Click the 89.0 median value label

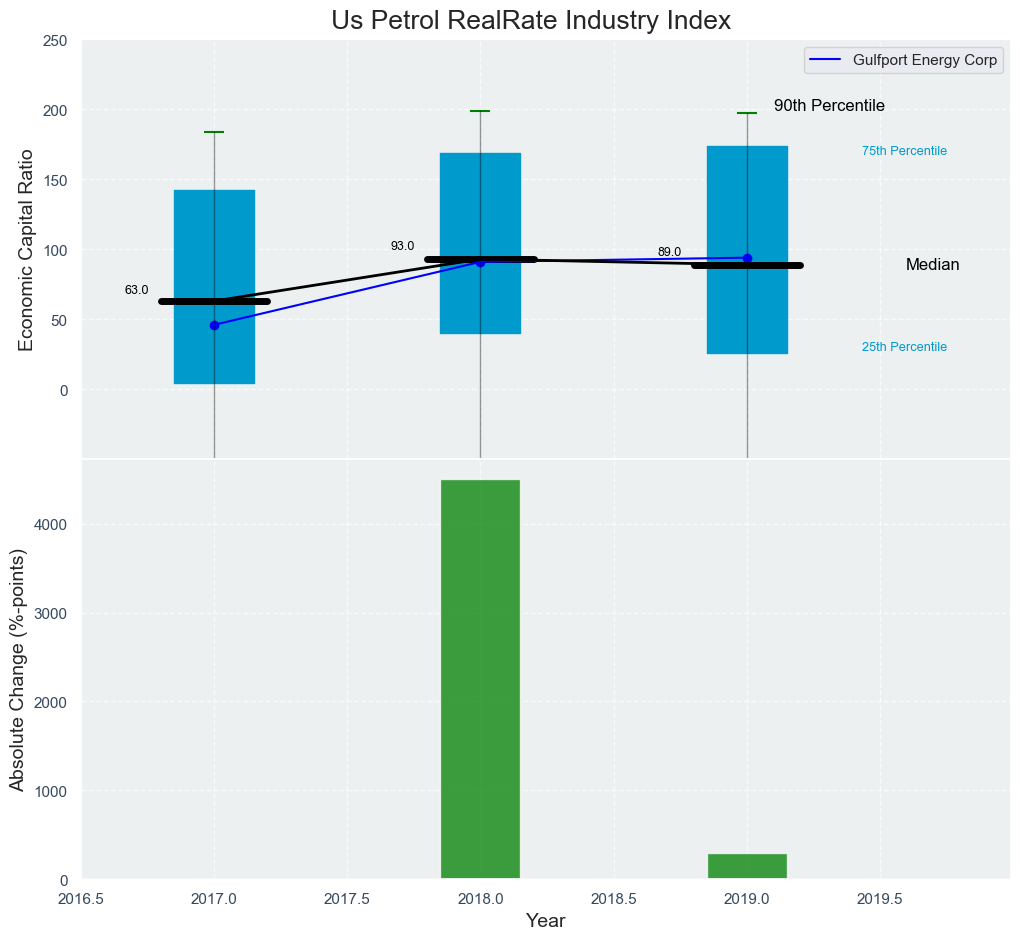coord(669,252)
